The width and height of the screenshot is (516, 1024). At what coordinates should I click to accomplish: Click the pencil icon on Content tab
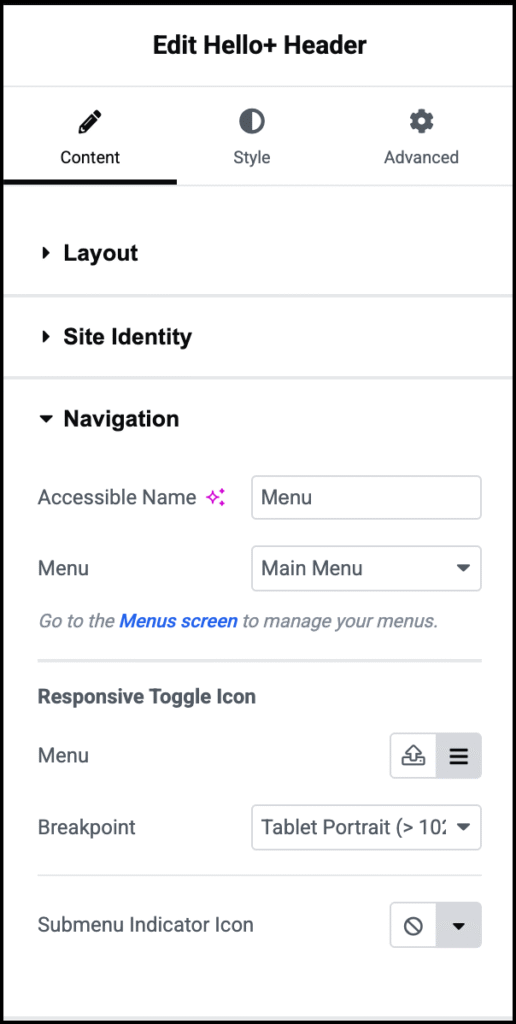90,121
